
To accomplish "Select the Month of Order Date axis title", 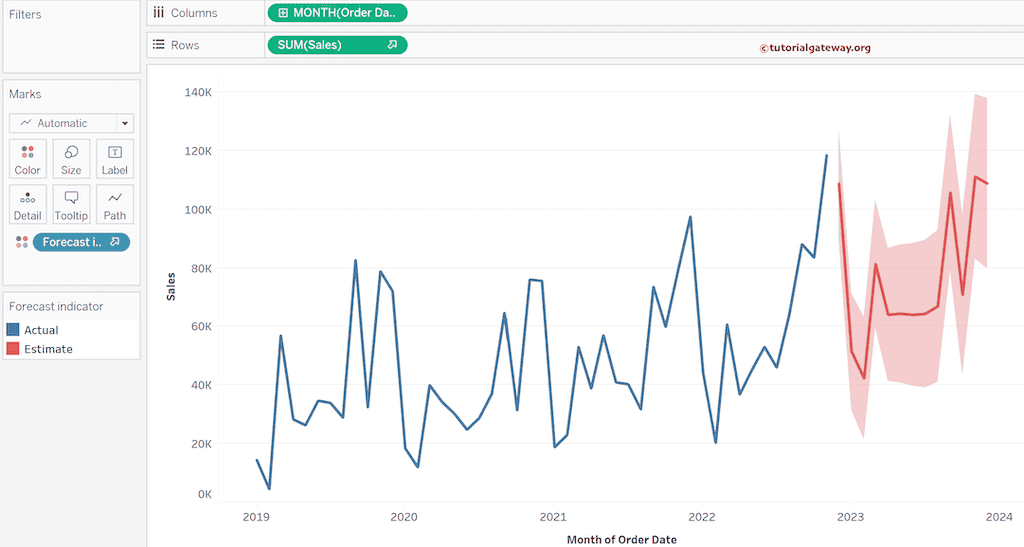I will [621, 539].
